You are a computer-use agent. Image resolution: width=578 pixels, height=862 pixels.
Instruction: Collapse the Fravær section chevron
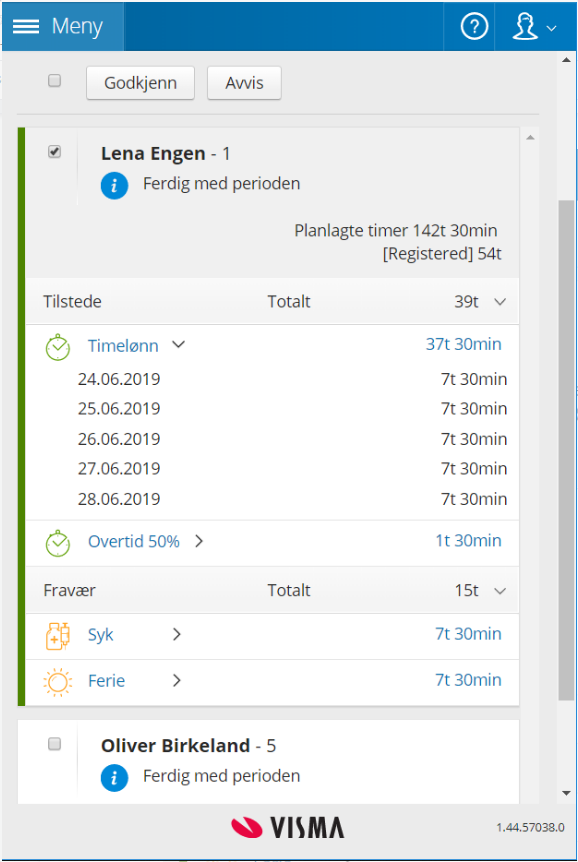pos(500,591)
